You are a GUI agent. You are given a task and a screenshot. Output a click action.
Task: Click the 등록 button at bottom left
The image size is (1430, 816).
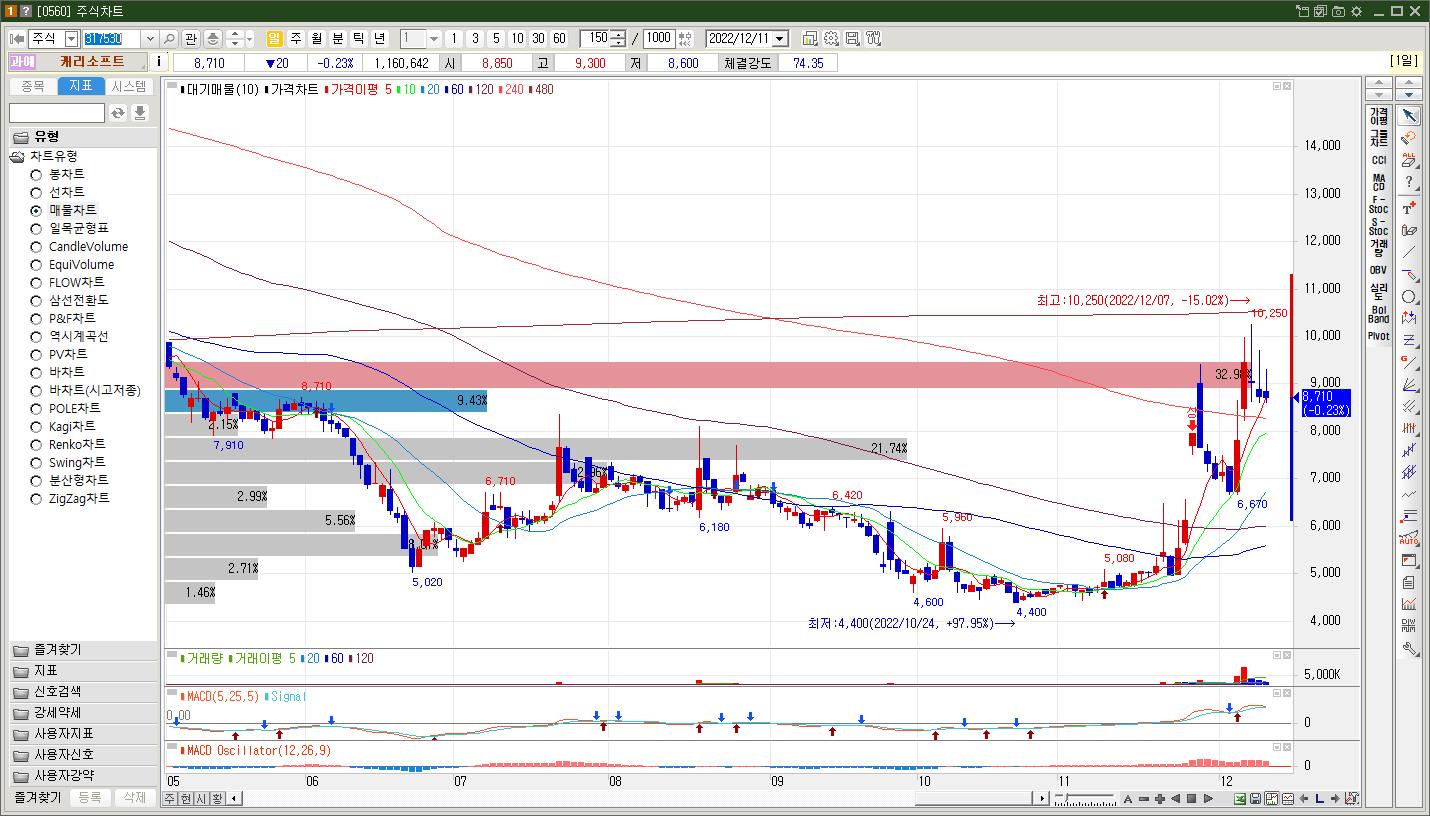pyautogui.click(x=90, y=798)
